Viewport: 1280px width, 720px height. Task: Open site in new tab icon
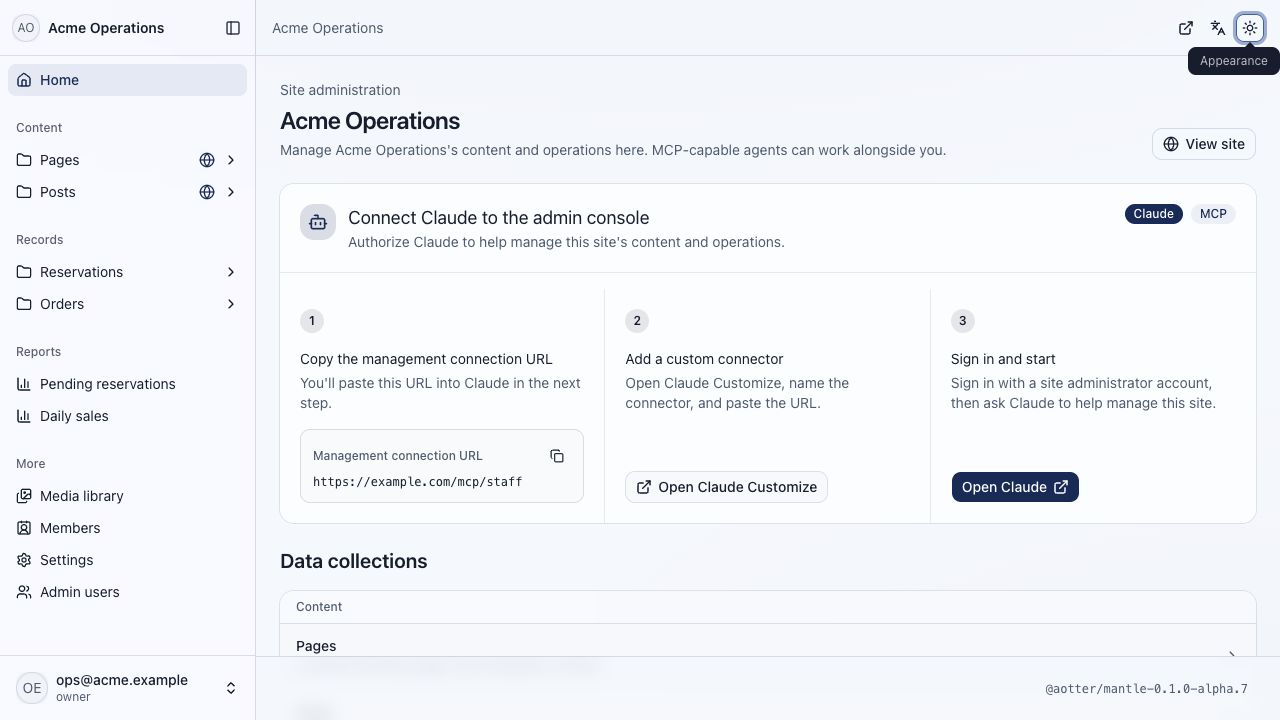[1186, 28]
